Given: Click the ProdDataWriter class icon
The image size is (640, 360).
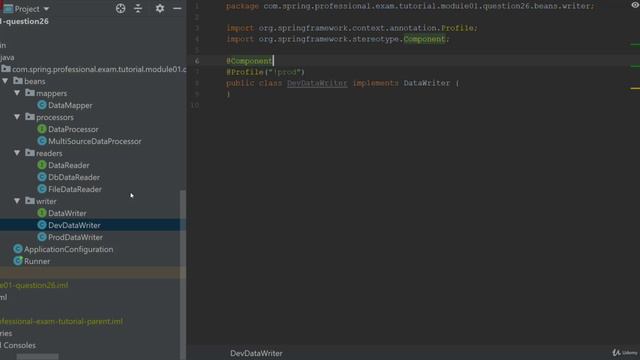Looking at the screenshot, I should (x=42, y=237).
